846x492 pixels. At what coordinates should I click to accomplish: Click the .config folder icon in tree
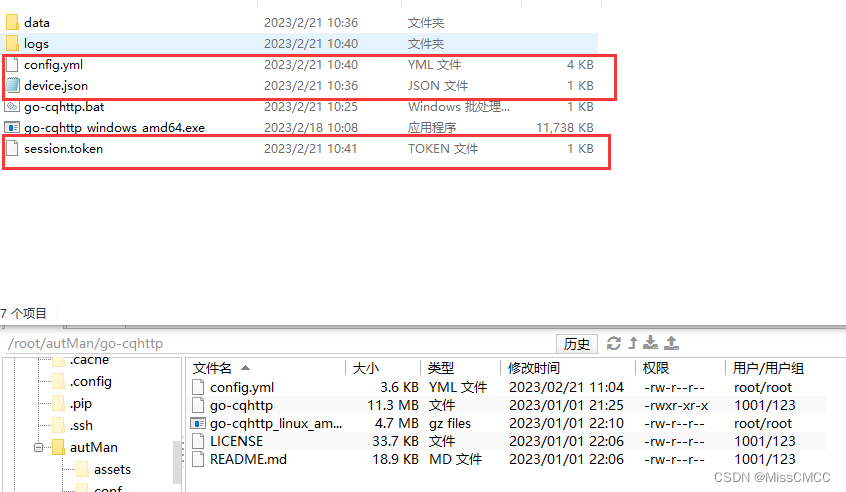59,381
